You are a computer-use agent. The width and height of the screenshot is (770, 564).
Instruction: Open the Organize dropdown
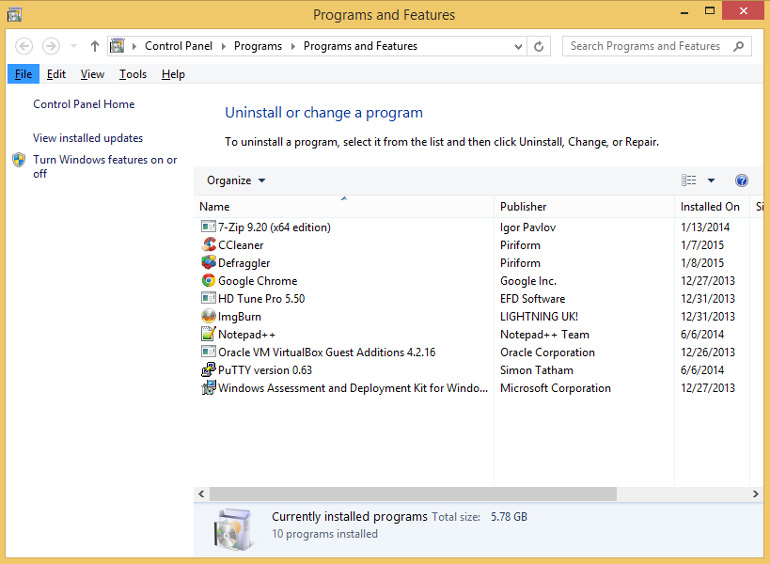(236, 180)
